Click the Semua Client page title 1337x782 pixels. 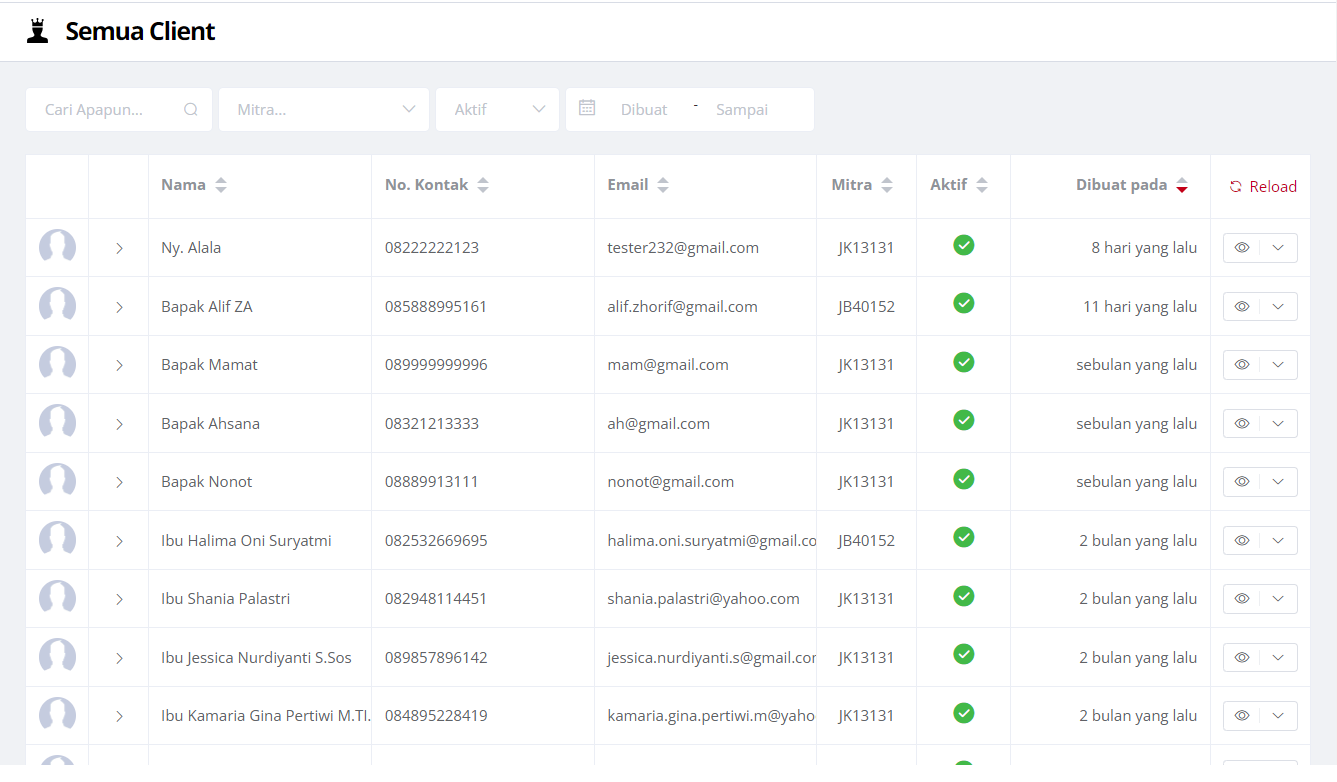[140, 31]
